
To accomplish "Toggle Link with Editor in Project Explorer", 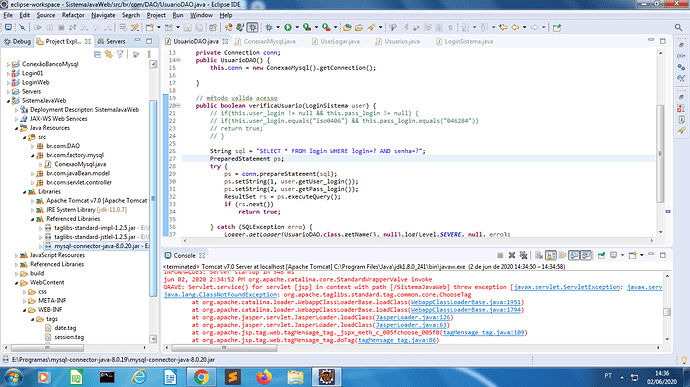I will [x=108, y=54].
